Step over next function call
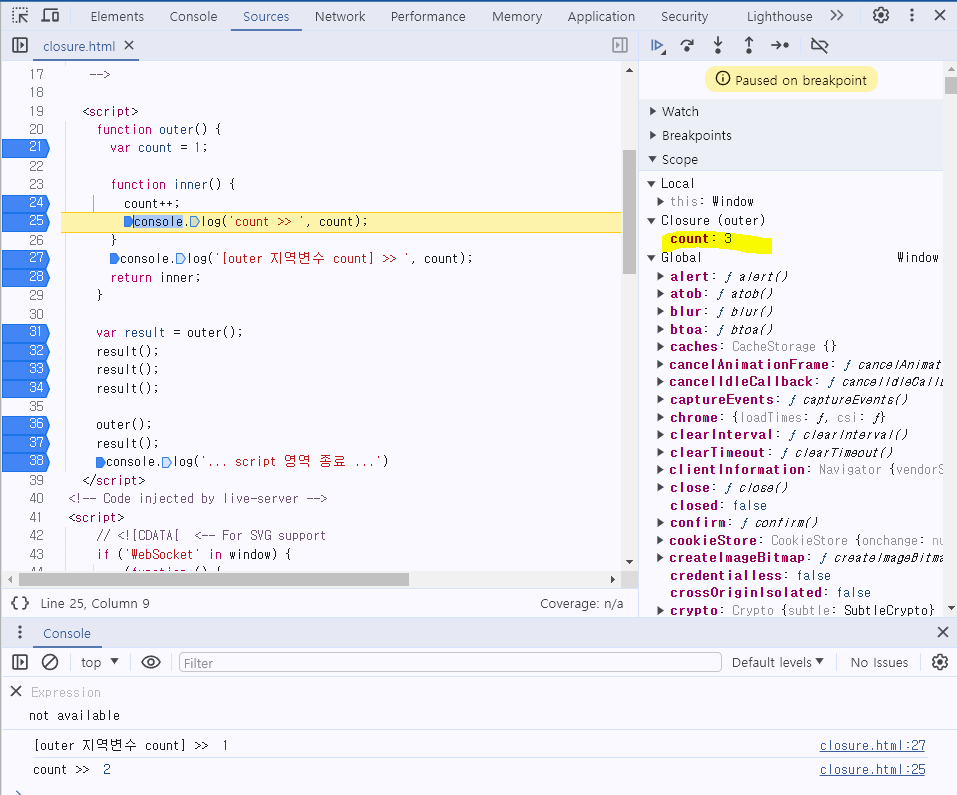 (x=687, y=45)
